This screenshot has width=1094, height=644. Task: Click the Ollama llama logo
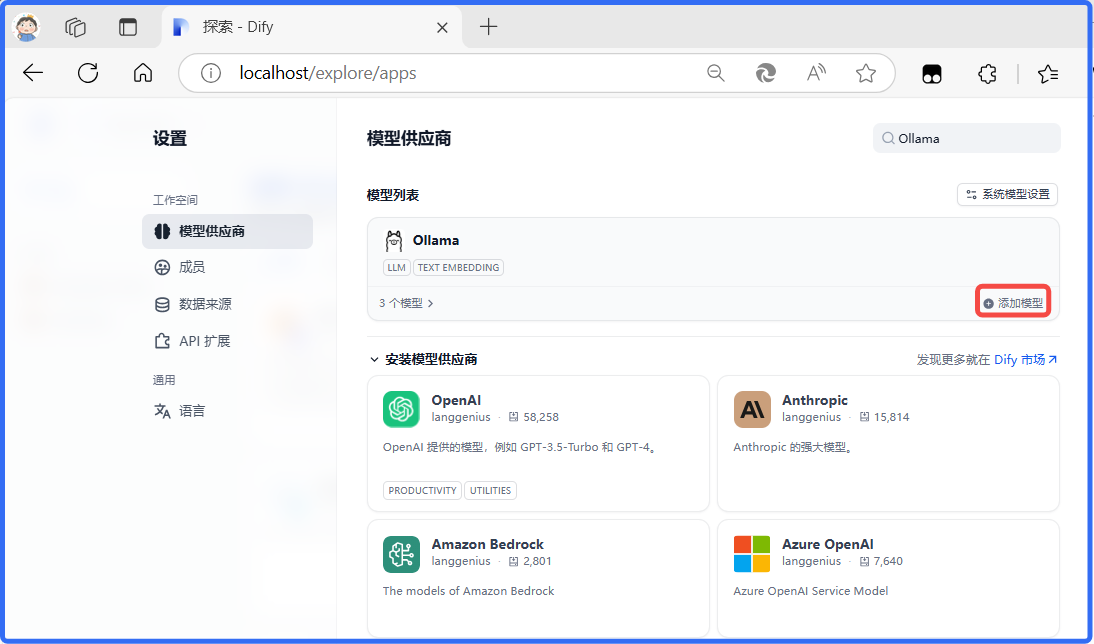point(394,241)
